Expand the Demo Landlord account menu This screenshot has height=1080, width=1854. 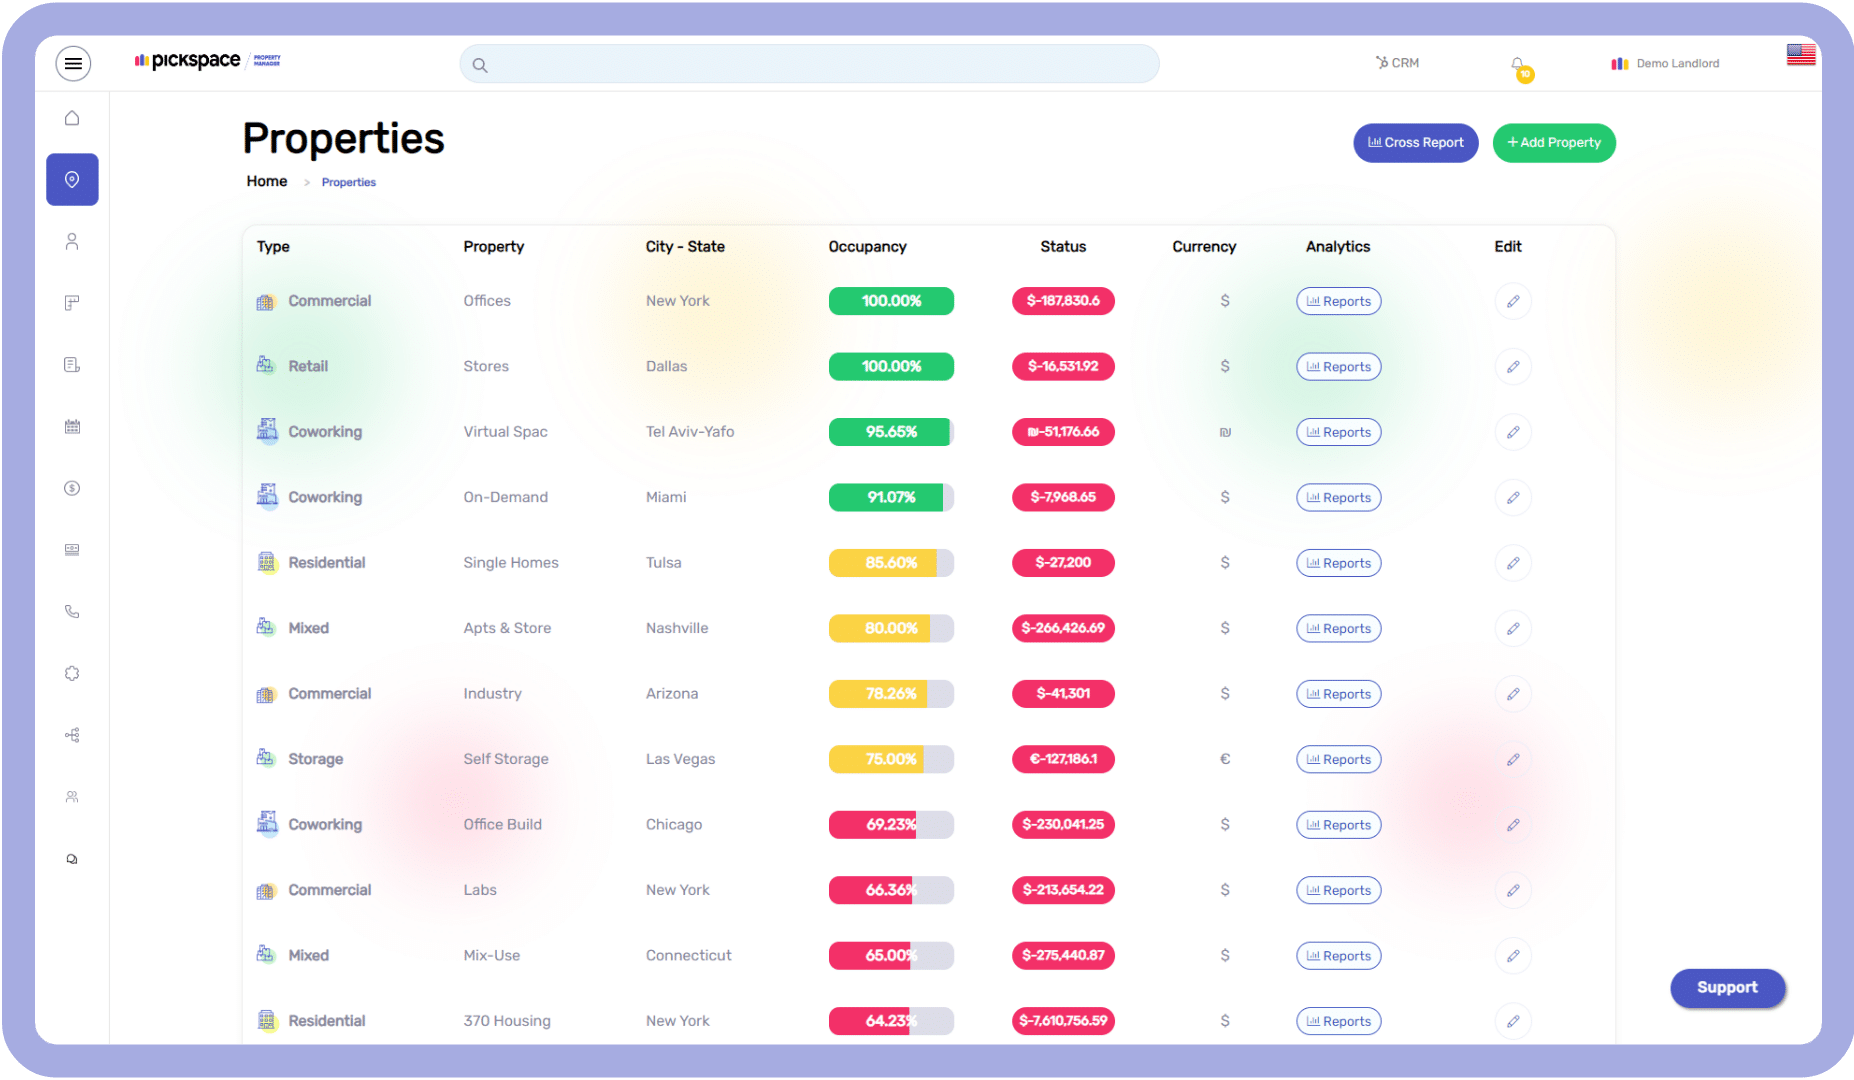[1666, 64]
